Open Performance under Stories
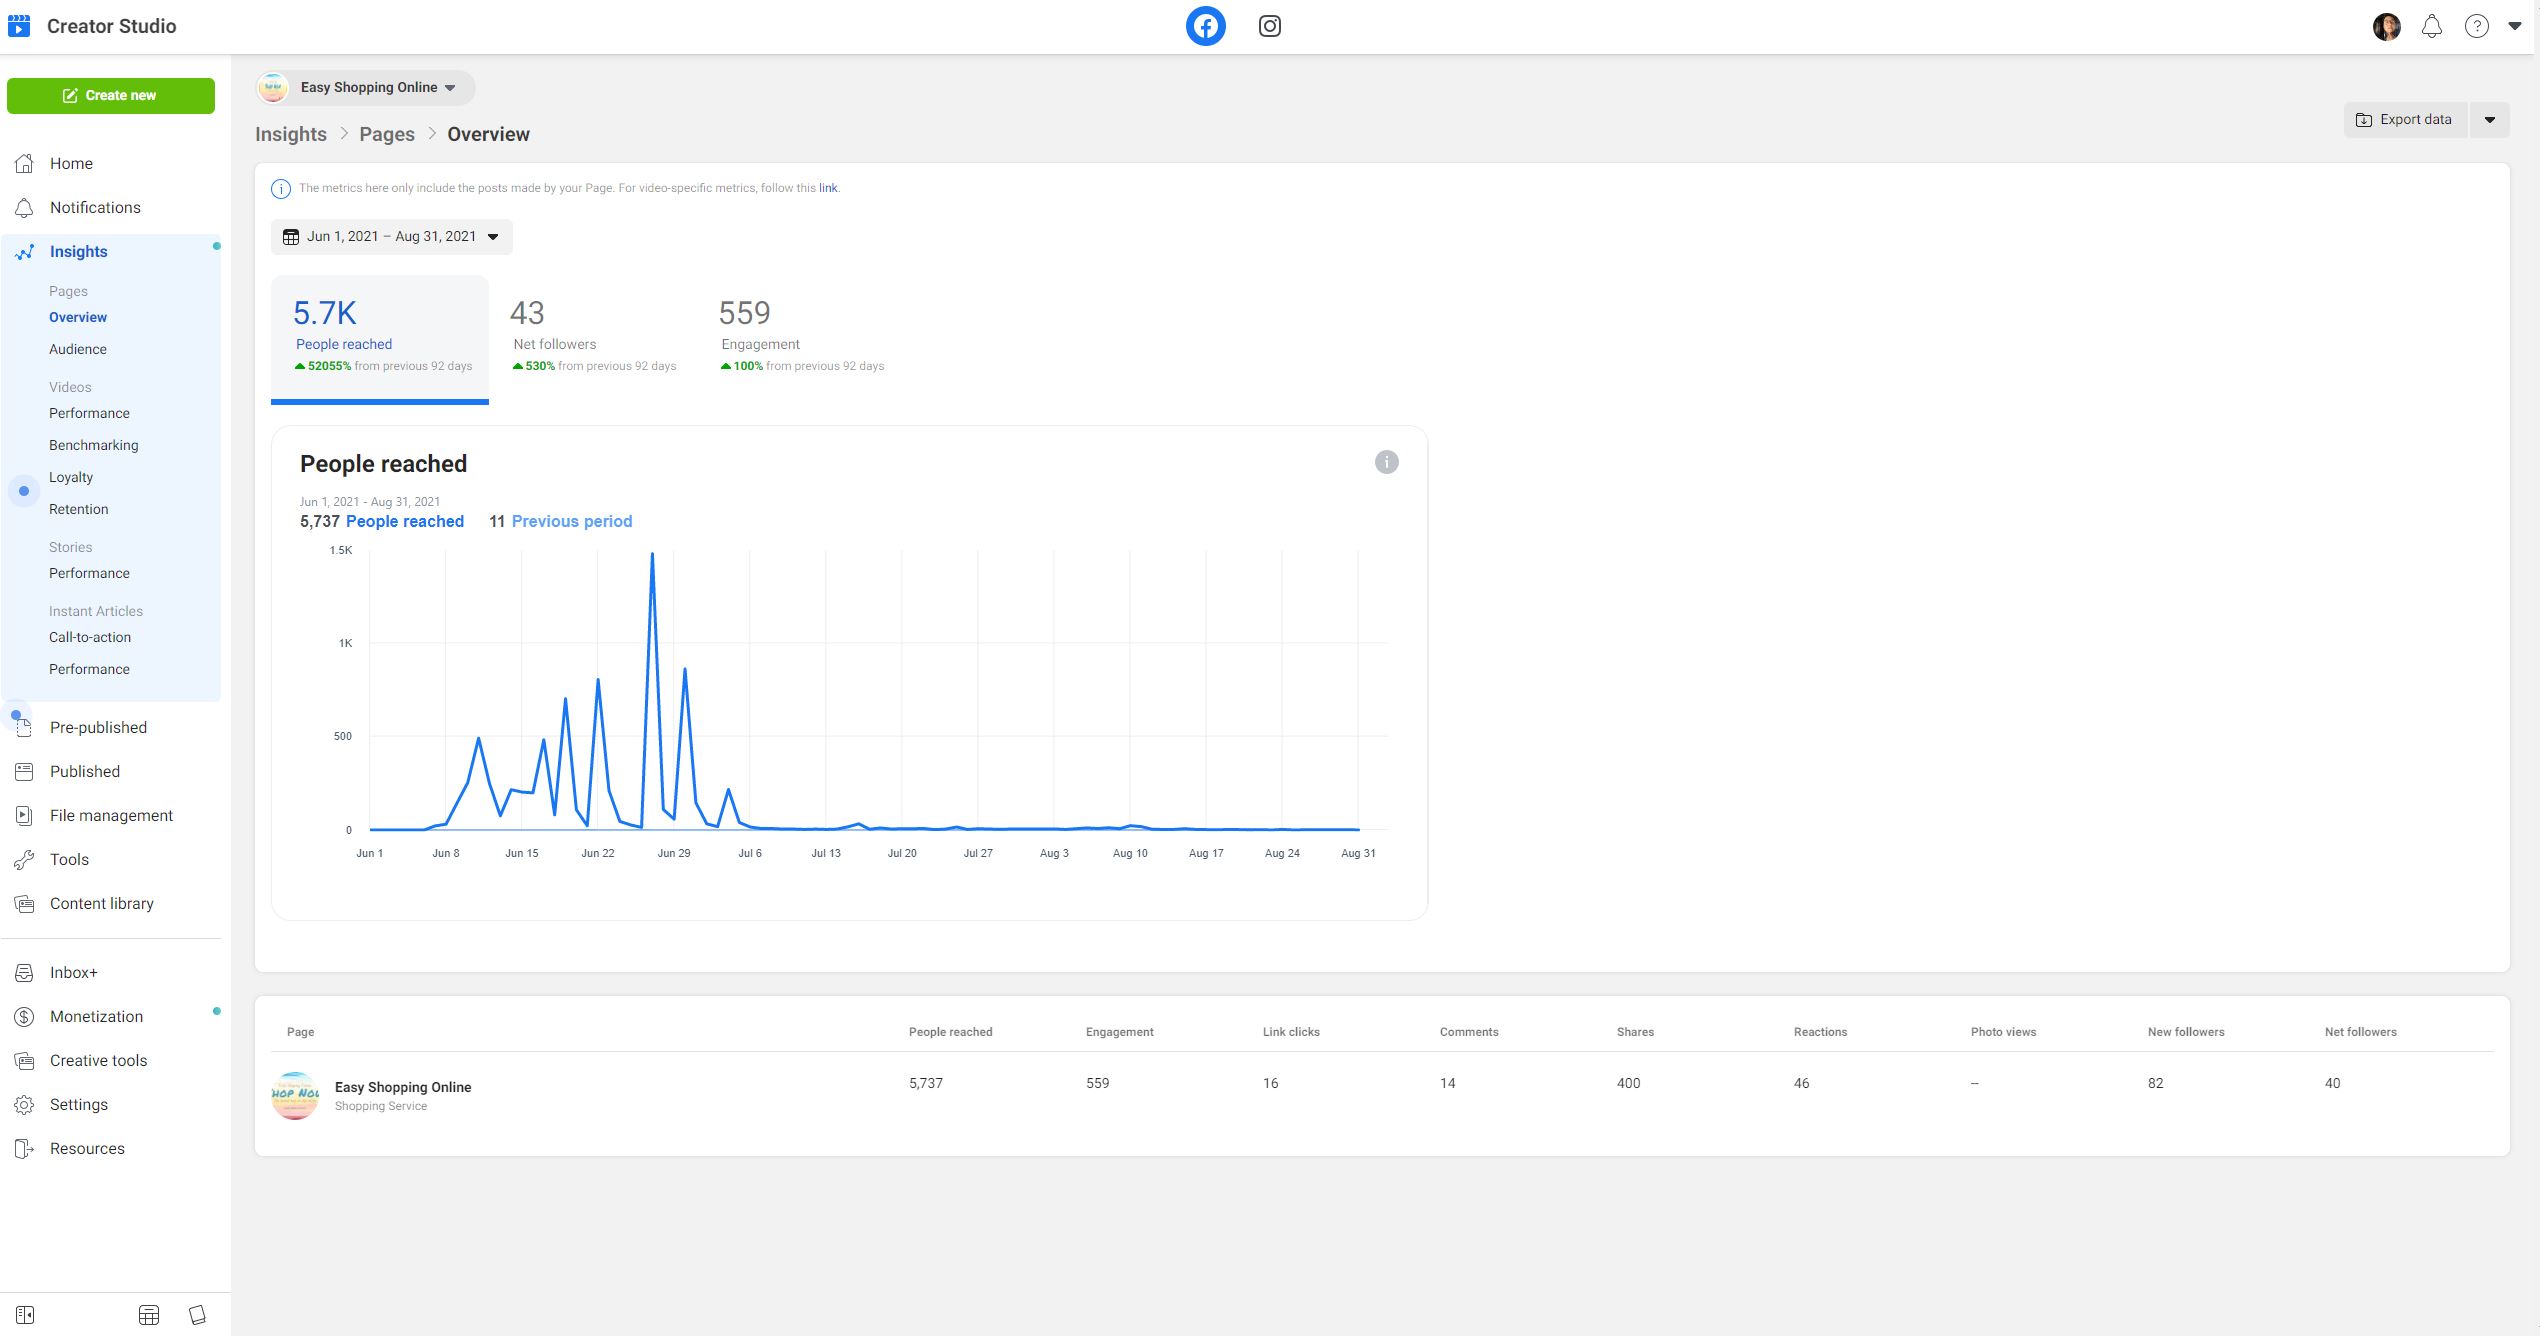 coord(89,573)
